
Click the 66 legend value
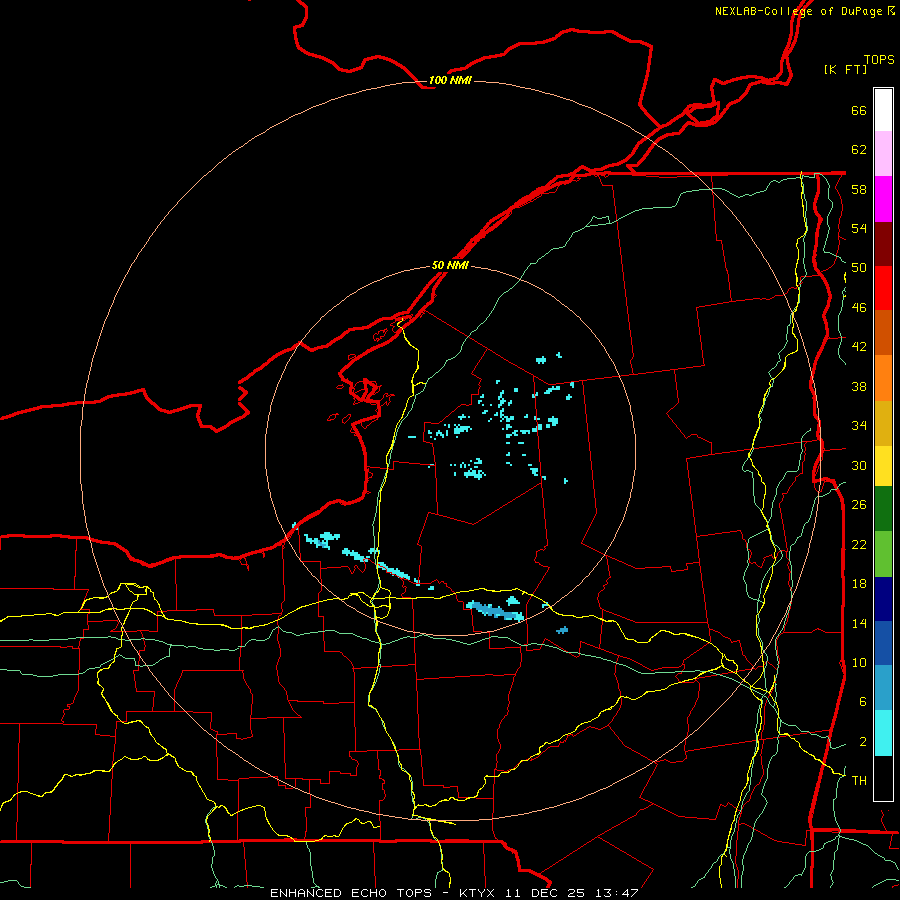(859, 110)
